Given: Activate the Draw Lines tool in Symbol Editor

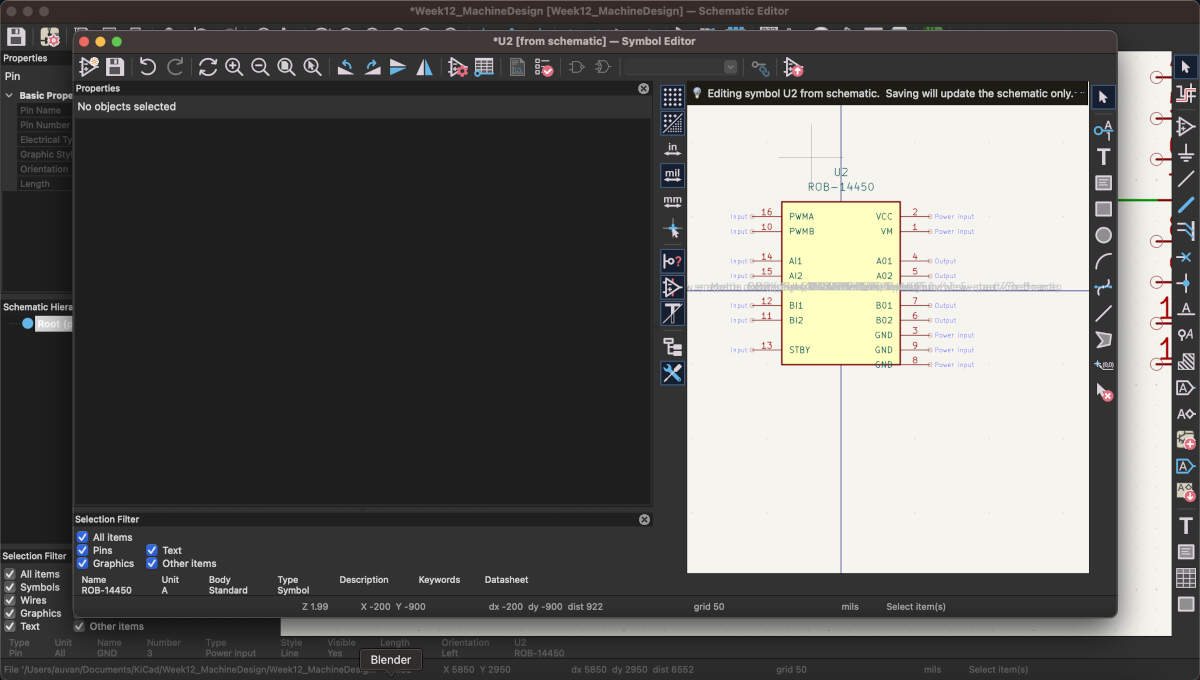Looking at the screenshot, I should [x=1103, y=314].
